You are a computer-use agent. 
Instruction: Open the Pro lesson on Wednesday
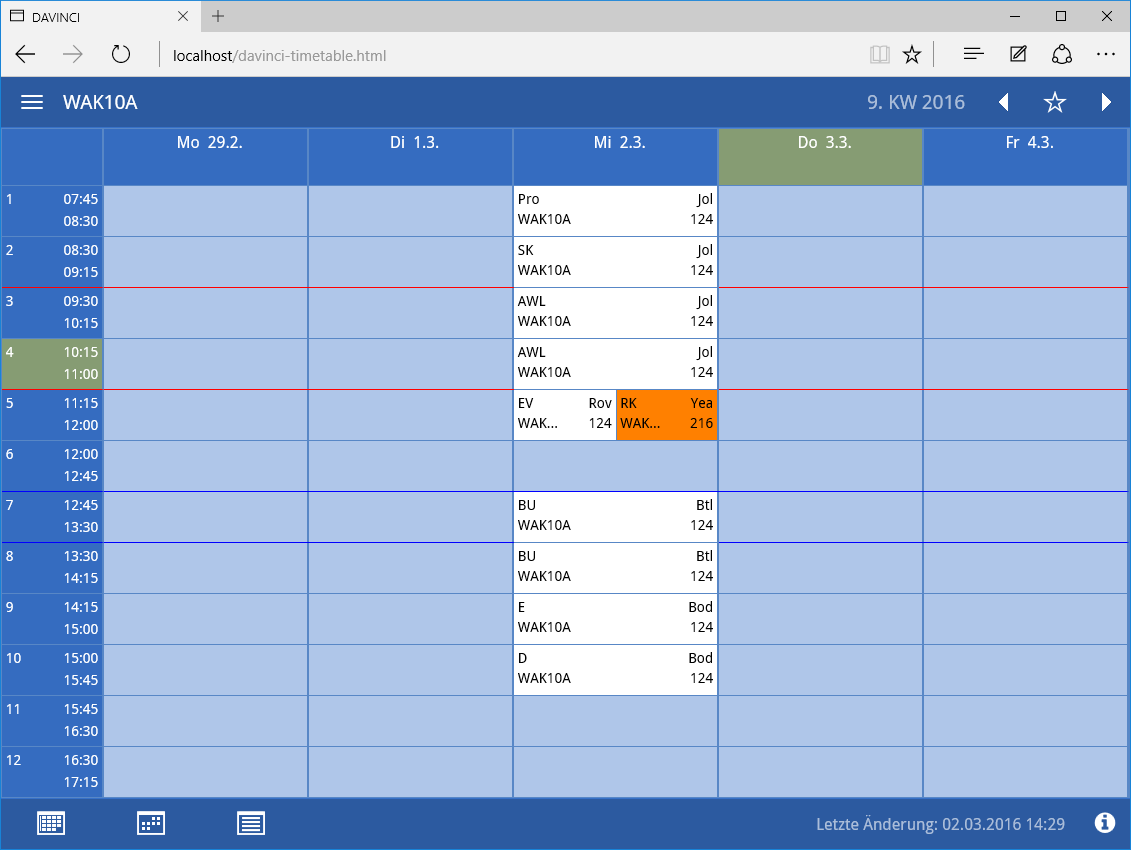(615, 210)
